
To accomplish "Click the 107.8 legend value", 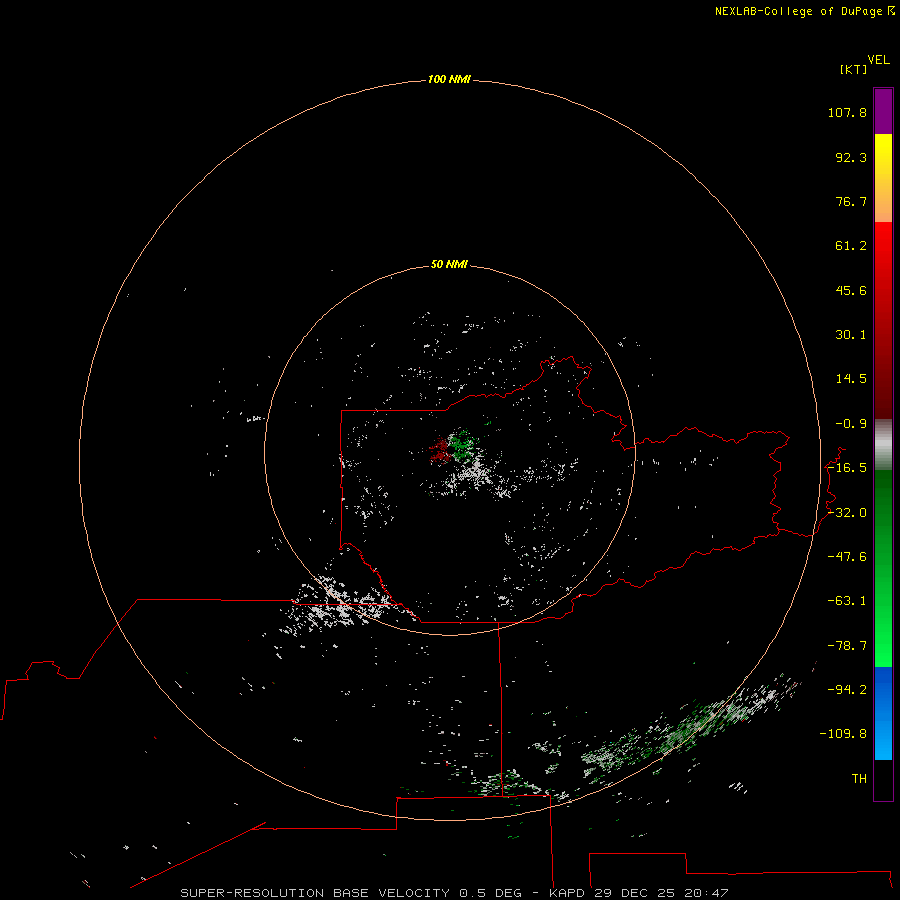I will pyautogui.click(x=847, y=112).
